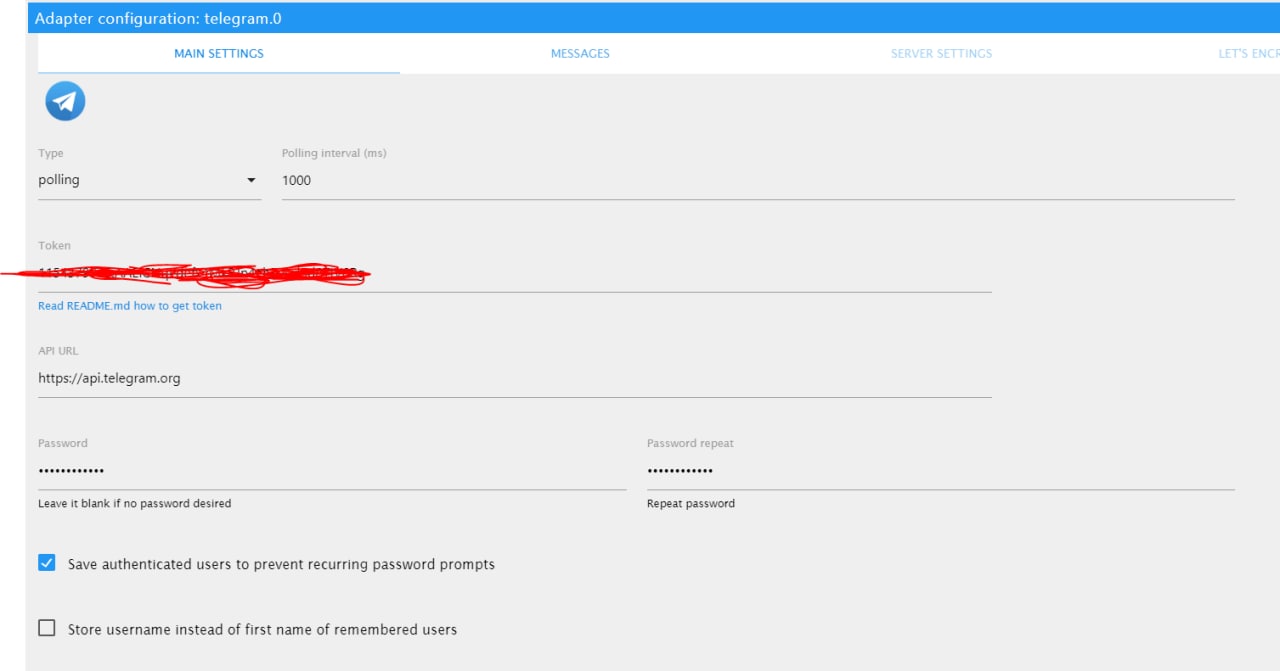
Task: Focus the Polling interval field
Action: tap(758, 180)
